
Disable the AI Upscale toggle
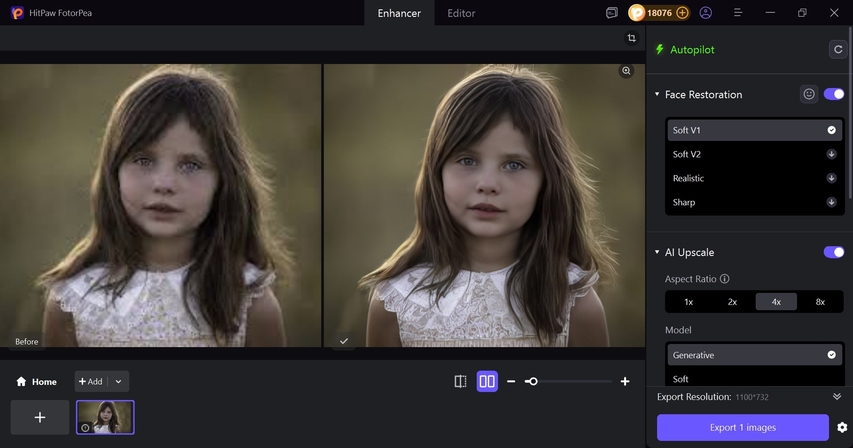coord(833,252)
